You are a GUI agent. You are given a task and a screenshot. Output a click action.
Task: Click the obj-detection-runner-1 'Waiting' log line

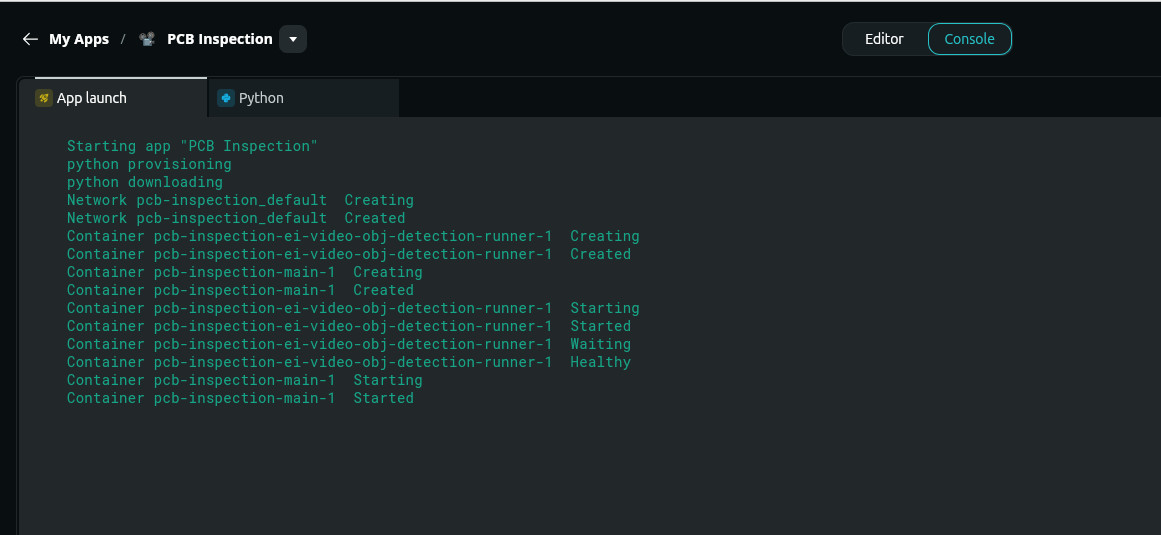coord(349,344)
